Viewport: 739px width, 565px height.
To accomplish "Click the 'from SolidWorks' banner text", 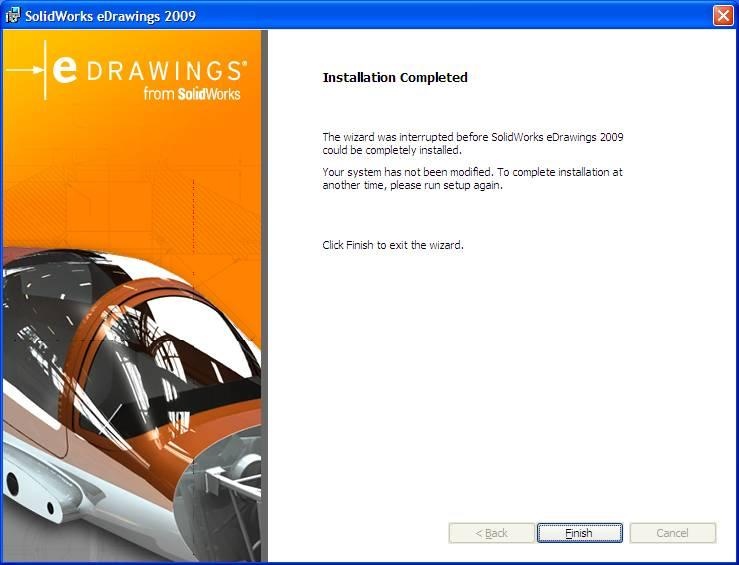I will (192, 93).
